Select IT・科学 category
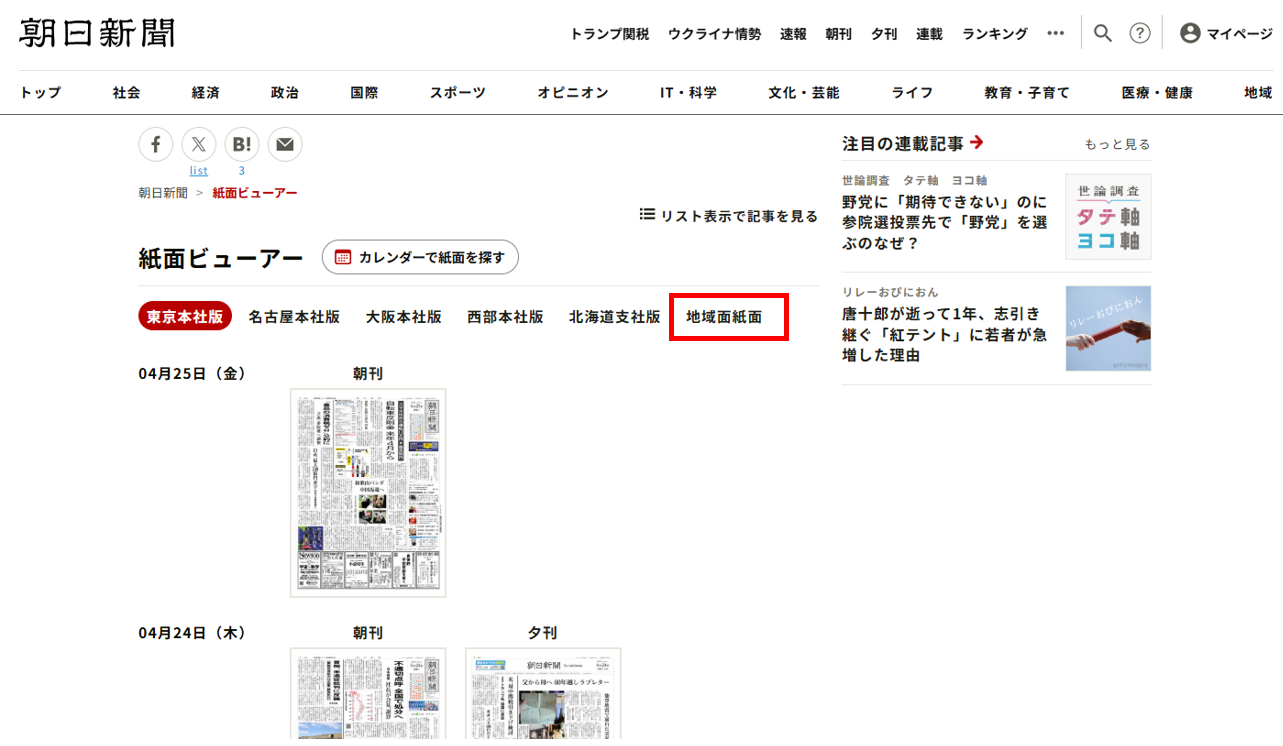The height and width of the screenshot is (746, 1283). (x=688, y=93)
